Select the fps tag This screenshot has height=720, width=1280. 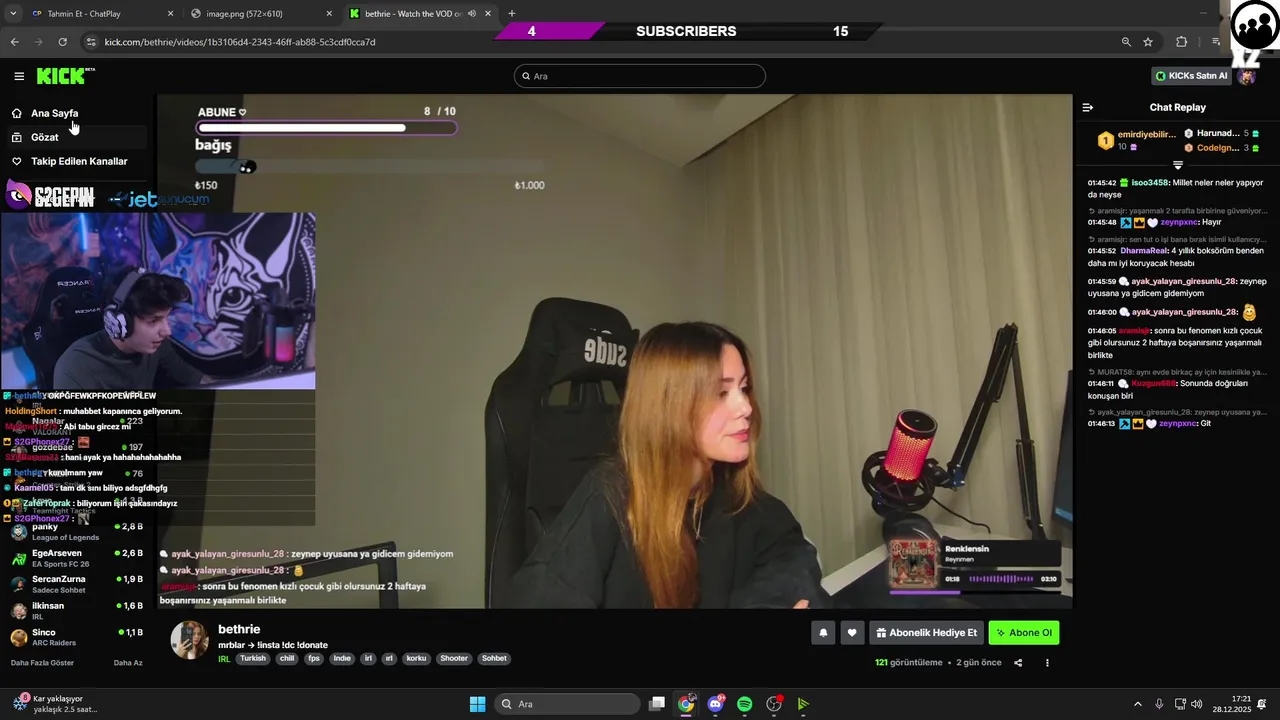click(x=314, y=659)
